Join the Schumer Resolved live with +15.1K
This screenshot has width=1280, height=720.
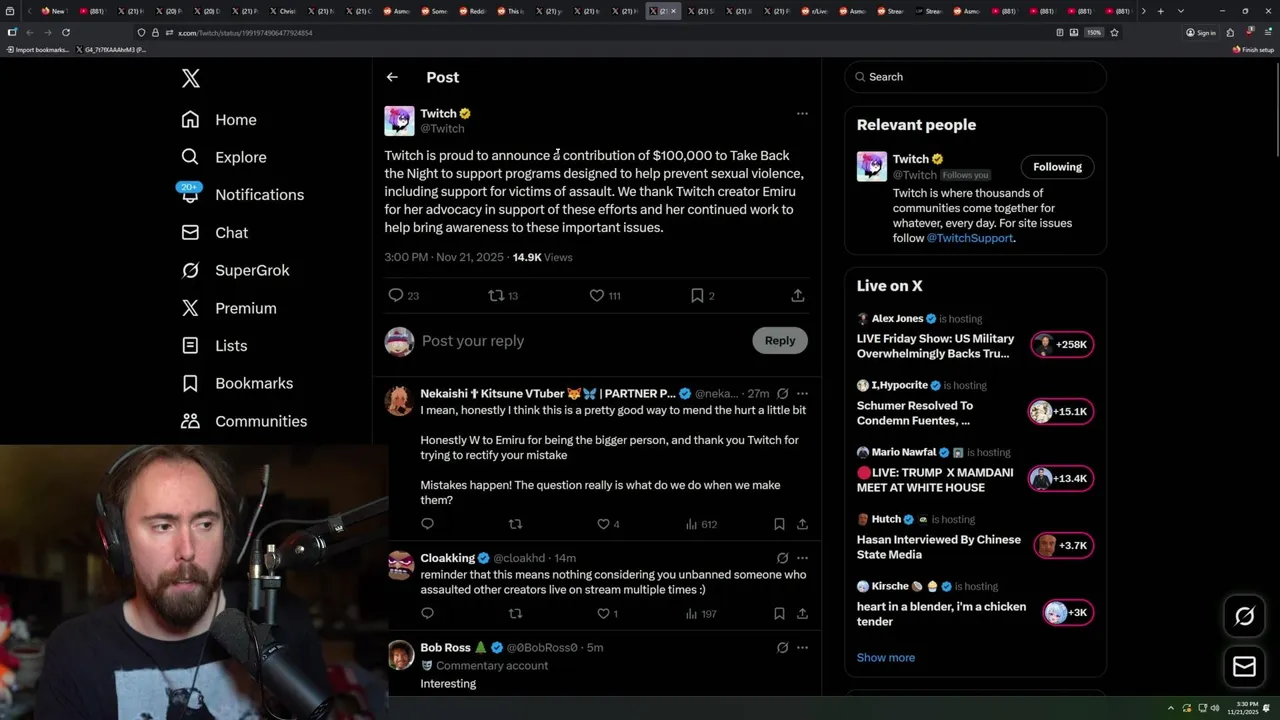point(1060,412)
